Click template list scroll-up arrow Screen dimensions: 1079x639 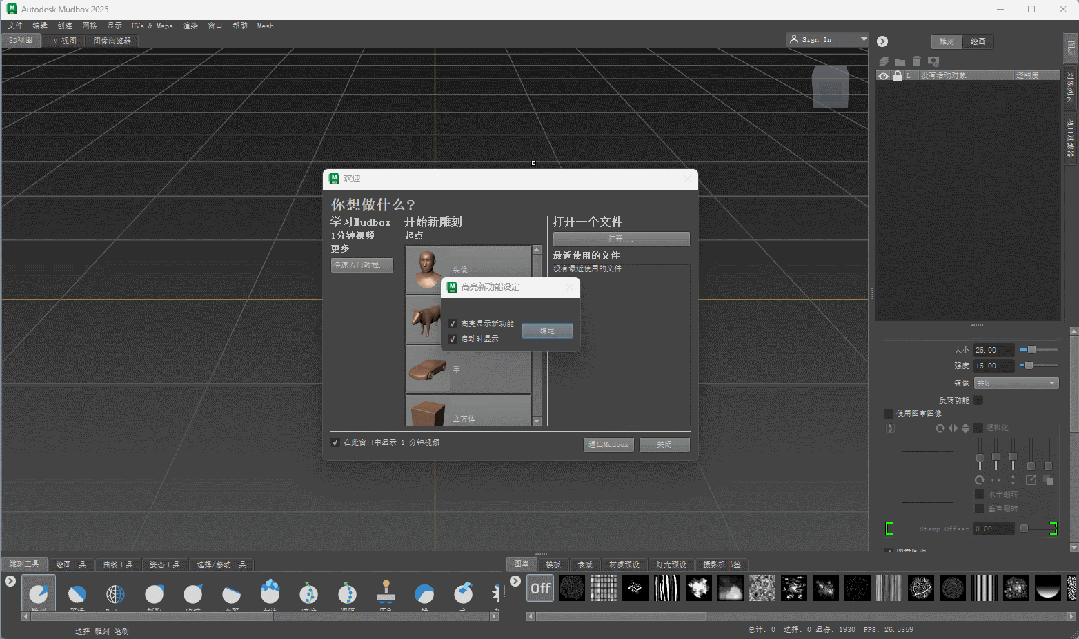537,250
